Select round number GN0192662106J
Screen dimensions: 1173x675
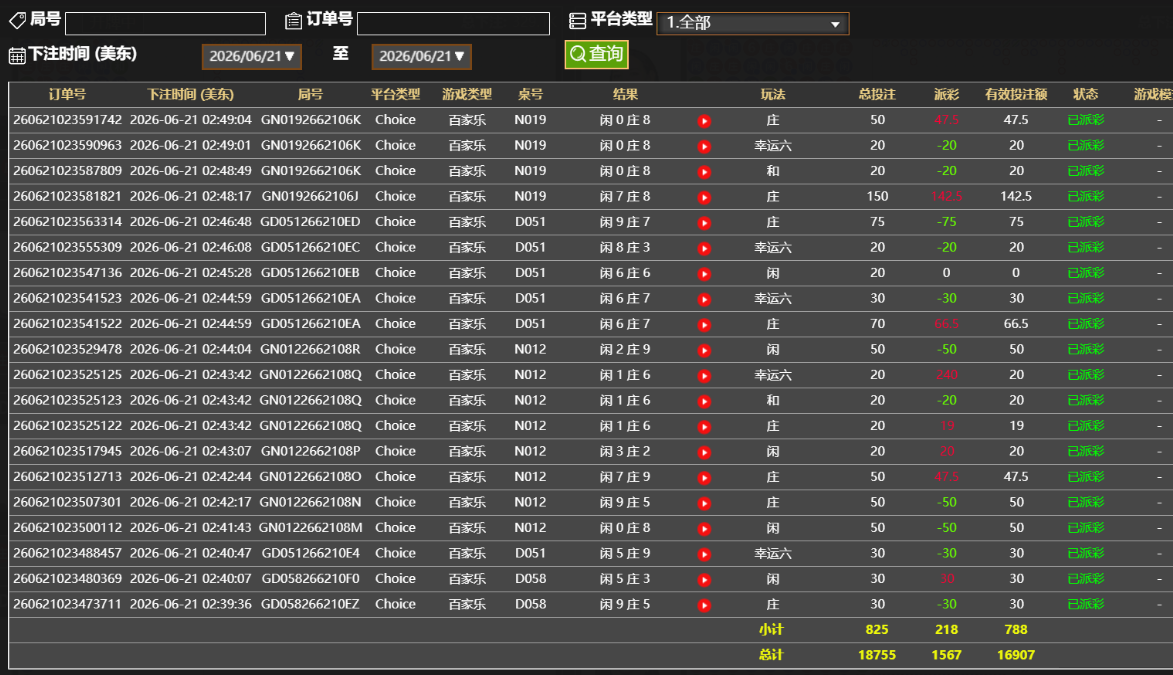point(310,196)
